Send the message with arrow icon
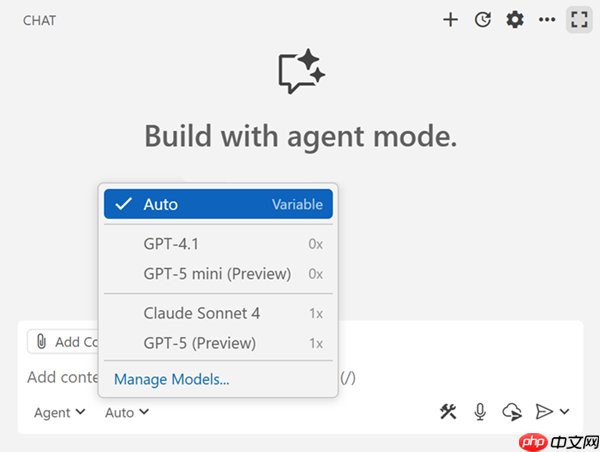The image size is (600, 452). [544, 412]
